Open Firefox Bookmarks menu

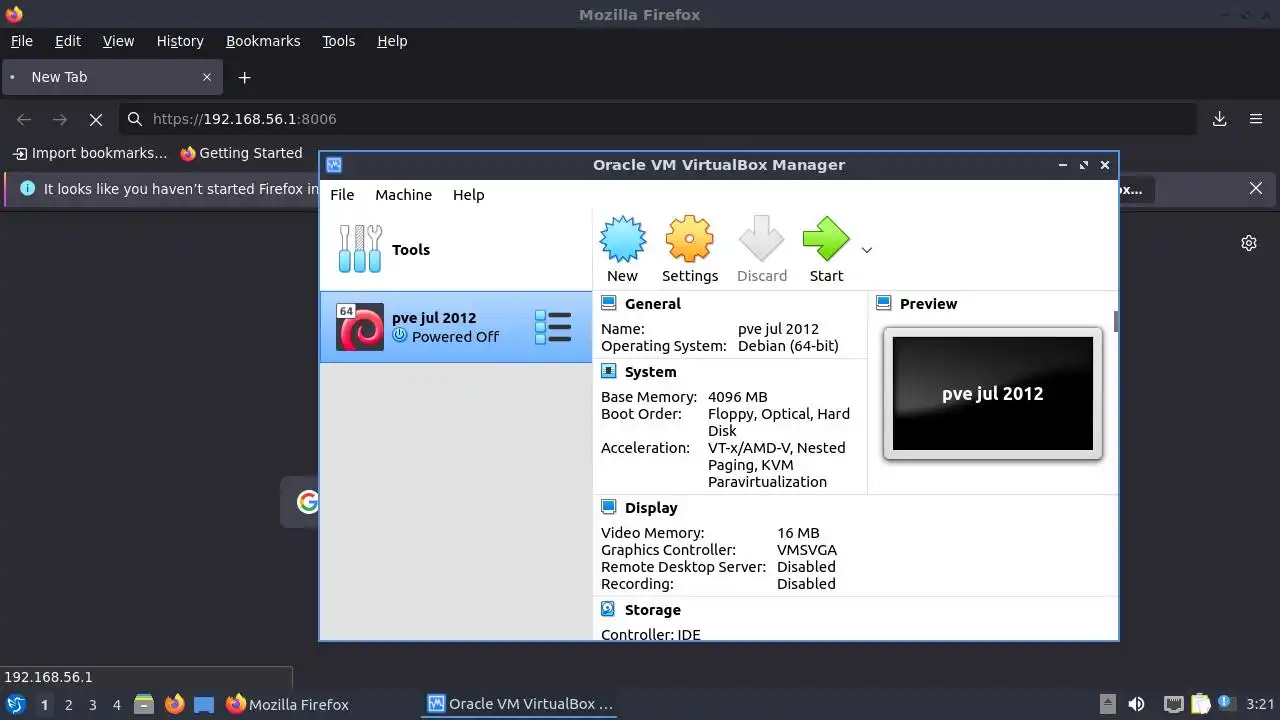click(x=263, y=41)
